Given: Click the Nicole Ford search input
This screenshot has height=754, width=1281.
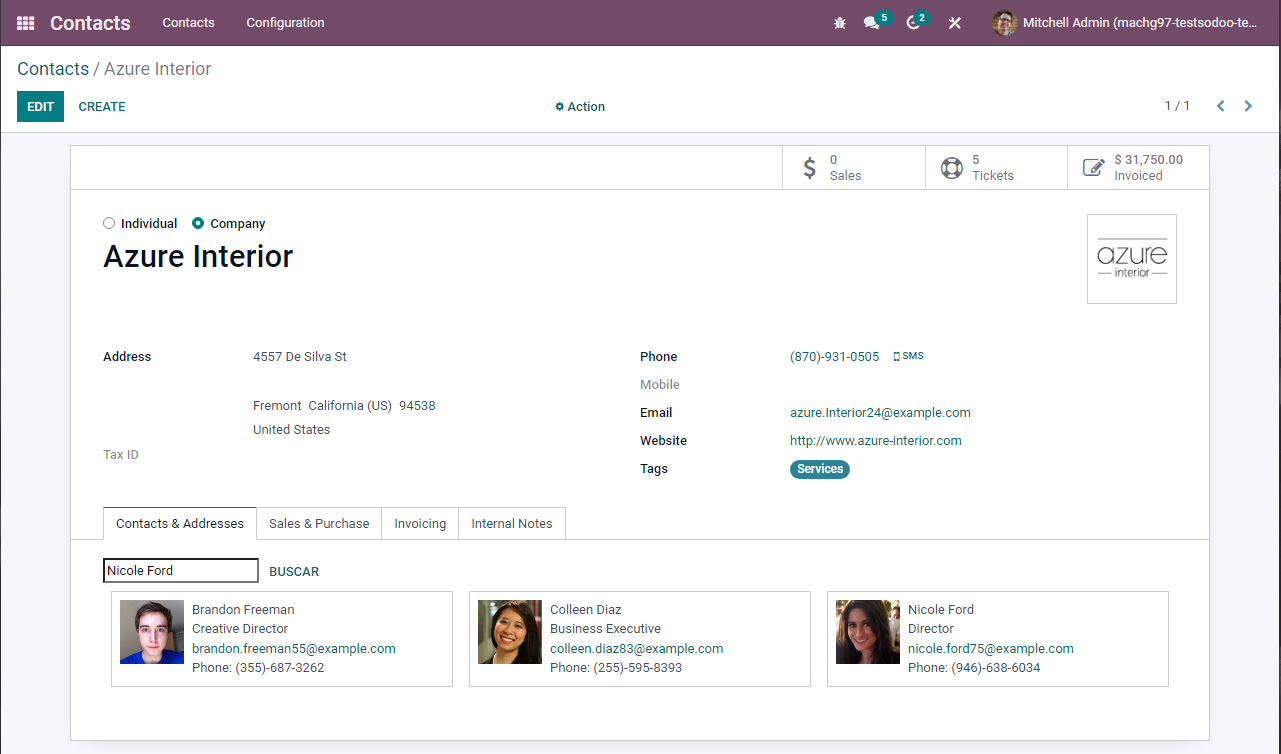Looking at the screenshot, I should tap(181, 571).
